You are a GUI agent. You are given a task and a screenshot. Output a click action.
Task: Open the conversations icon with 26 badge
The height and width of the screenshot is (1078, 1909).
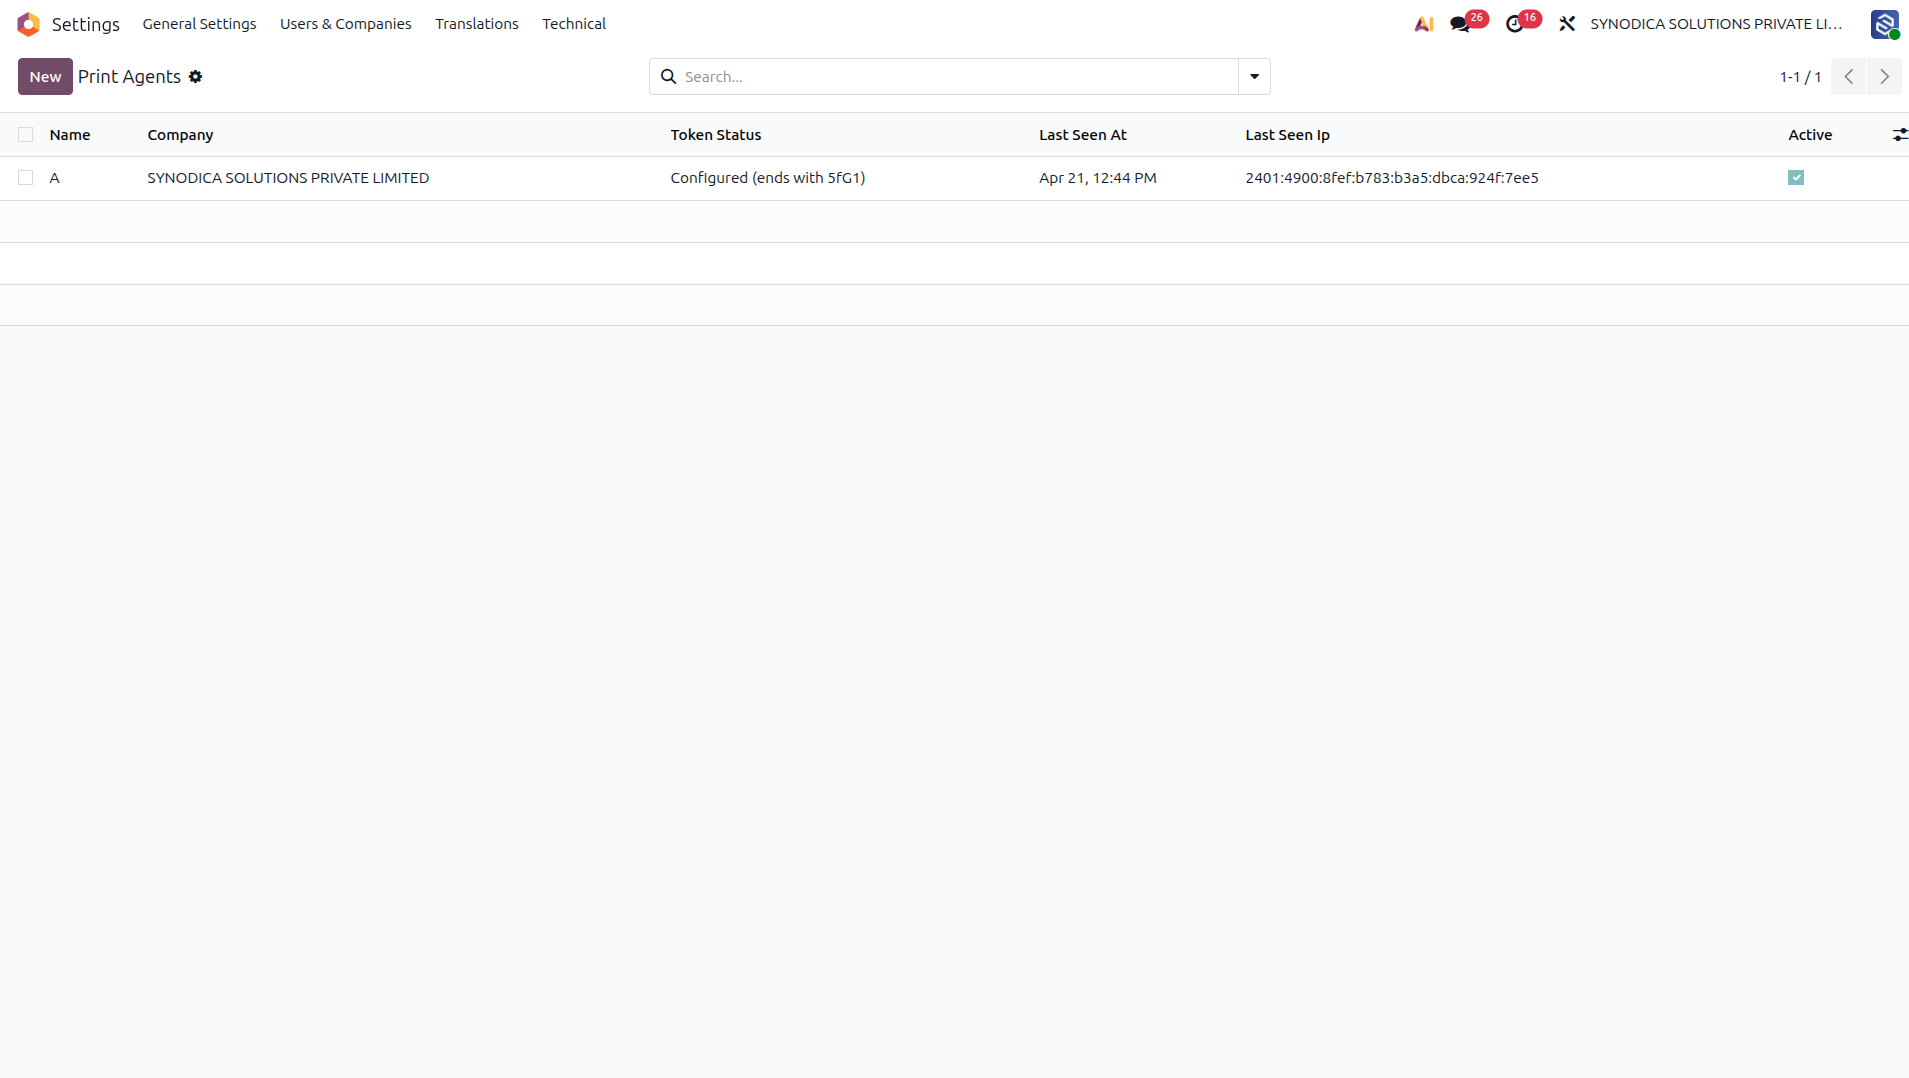[1468, 22]
